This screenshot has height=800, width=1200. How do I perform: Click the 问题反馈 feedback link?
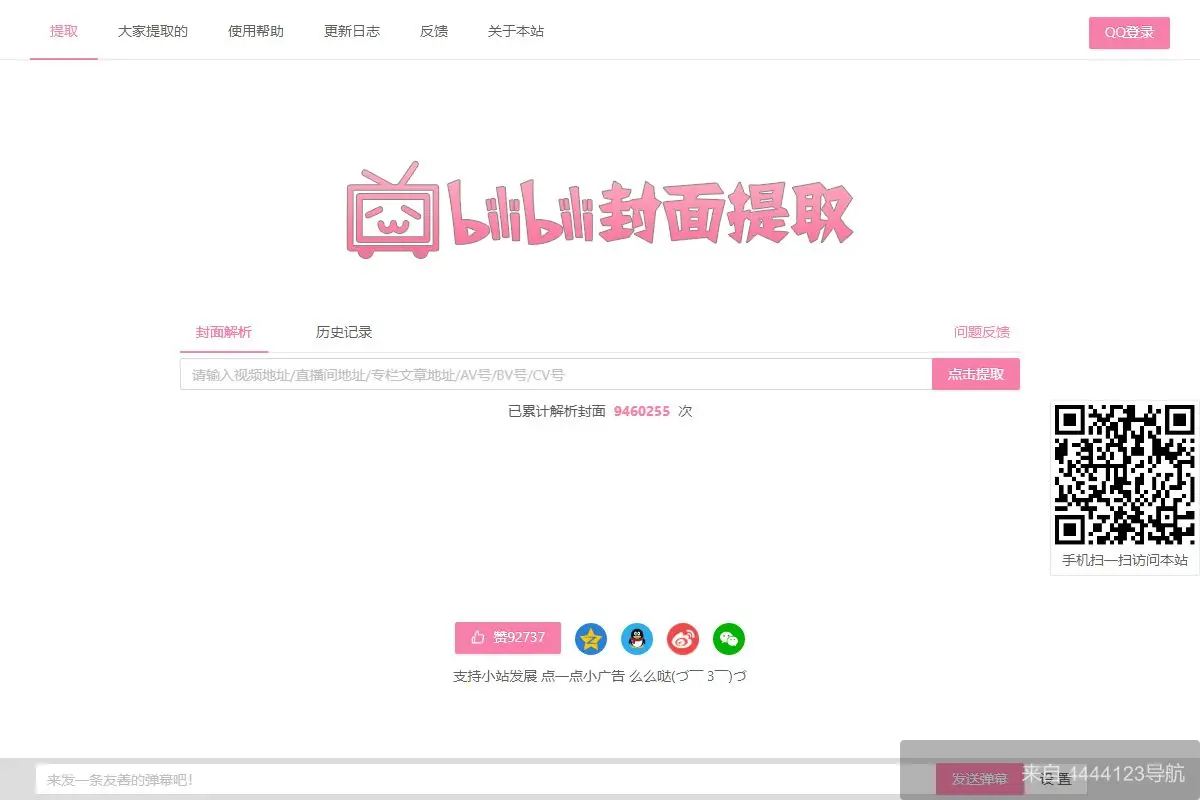[x=982, y=331]
